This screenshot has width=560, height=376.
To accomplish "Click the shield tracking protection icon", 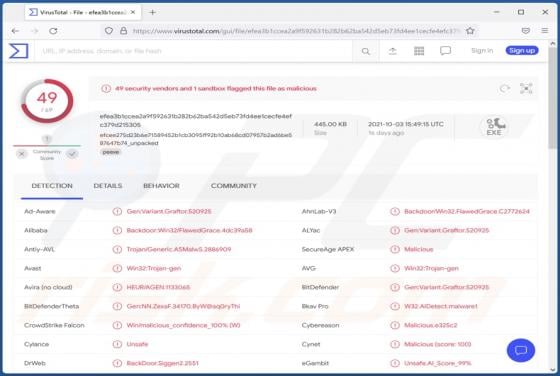I will pyautogui.click(x=109, y=31).
